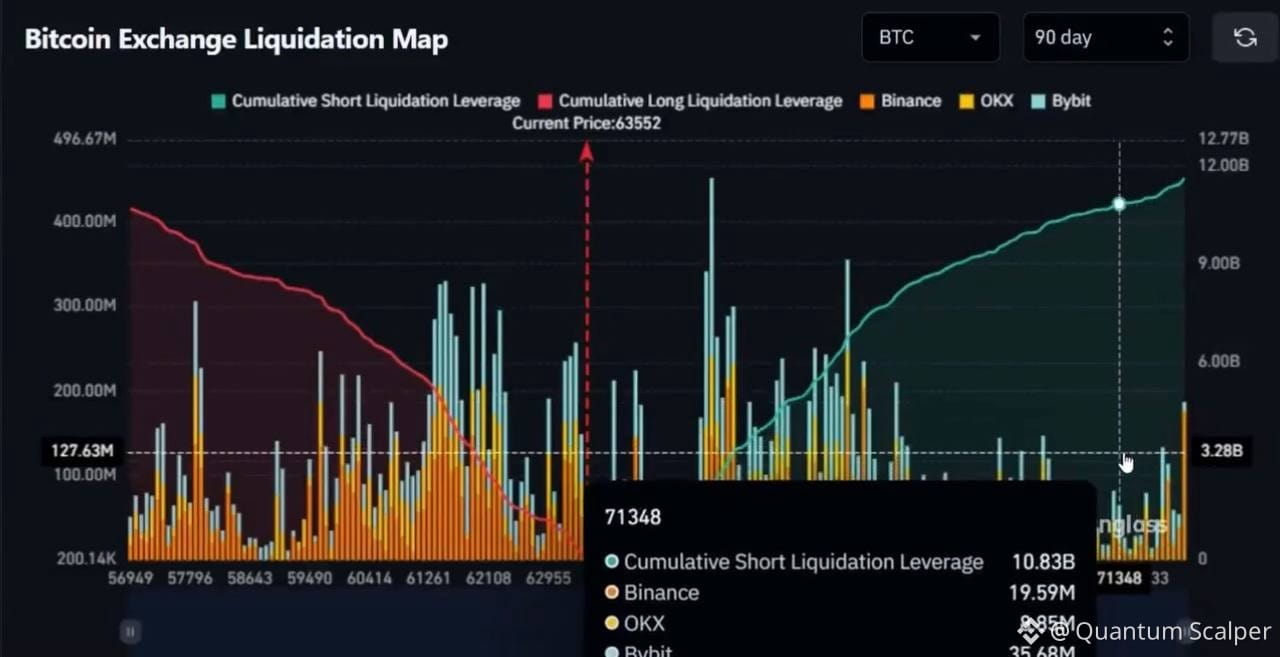
Task: Click the 9.00B right axis label
Action: click(1219, 262)
